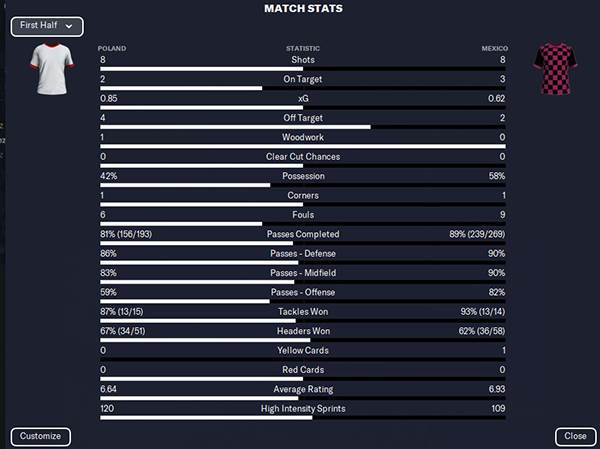Click the Tackles Won stat label
This screenshot has height=449, width=600.
[303, 312]
